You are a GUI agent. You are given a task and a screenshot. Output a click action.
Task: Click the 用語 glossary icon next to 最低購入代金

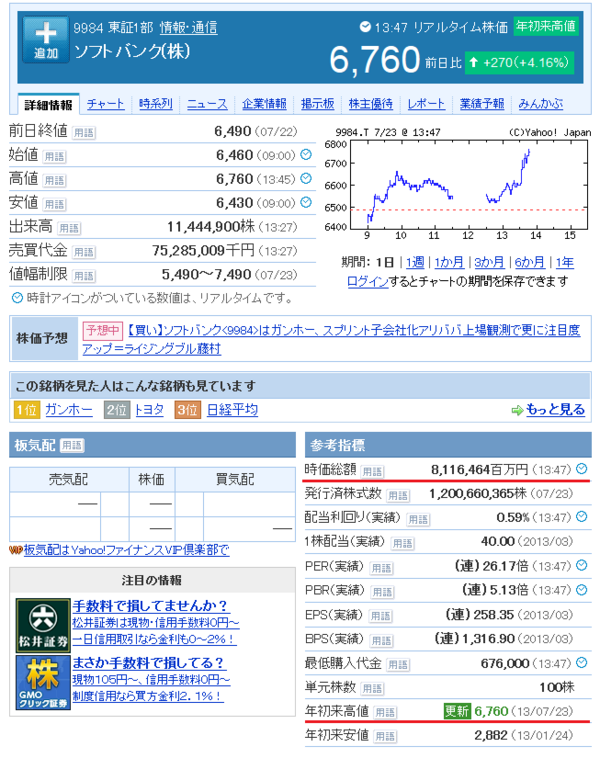pyautogui.click(x=398, y=665)
